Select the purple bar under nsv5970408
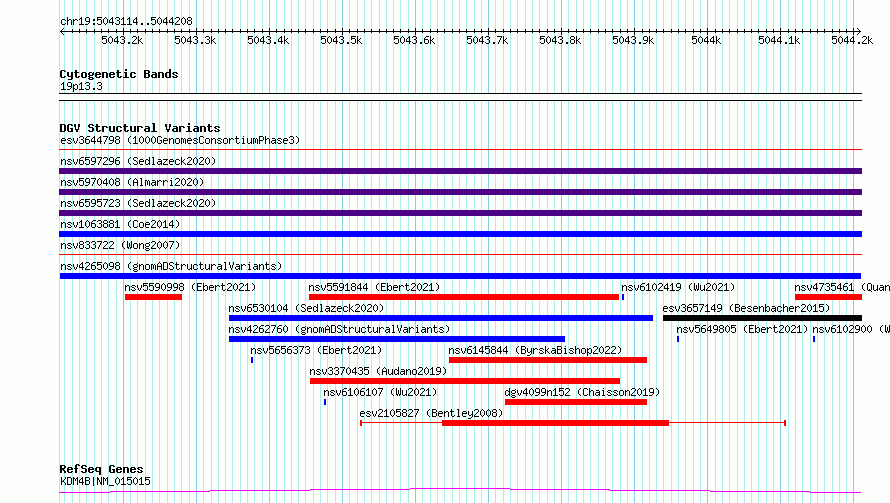Image resolution: width=890 pixels, height=503 pixels. 460,192
